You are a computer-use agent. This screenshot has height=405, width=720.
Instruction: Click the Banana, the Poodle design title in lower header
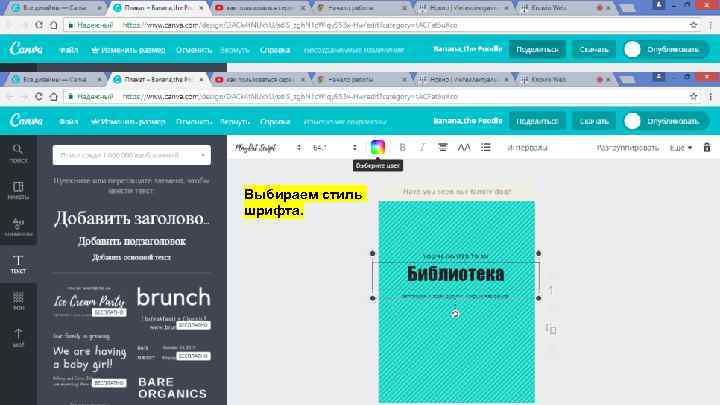point(467,121)
